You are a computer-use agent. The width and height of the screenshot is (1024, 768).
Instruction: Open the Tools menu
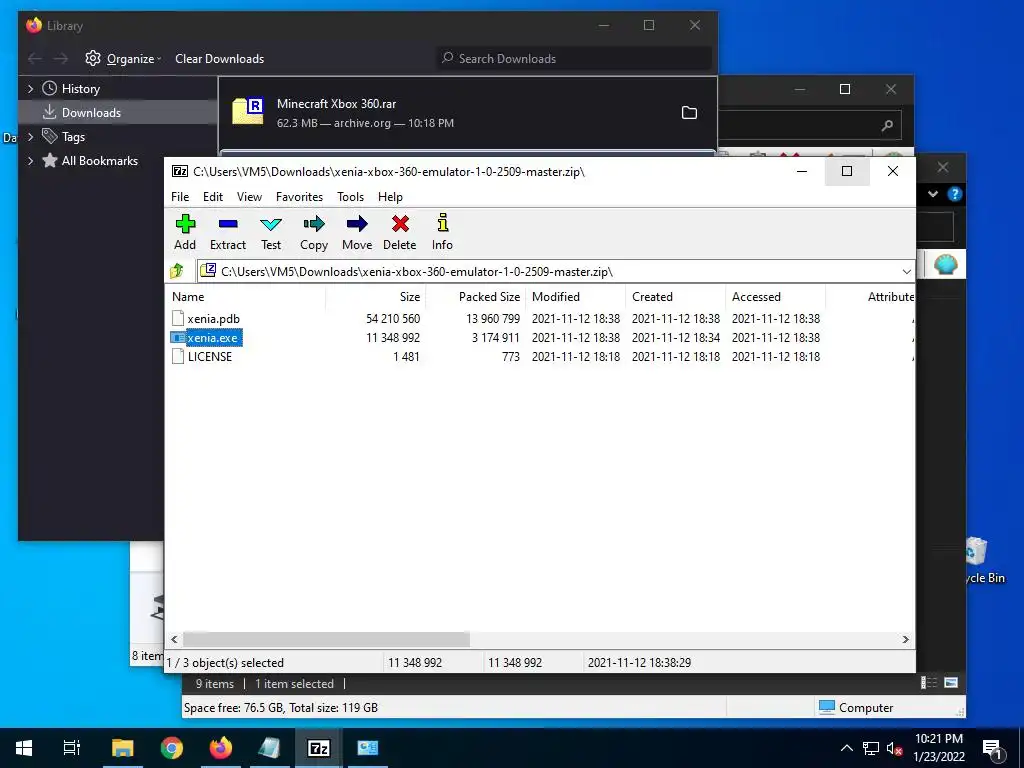pyautogui.click(x=350, y=197)
